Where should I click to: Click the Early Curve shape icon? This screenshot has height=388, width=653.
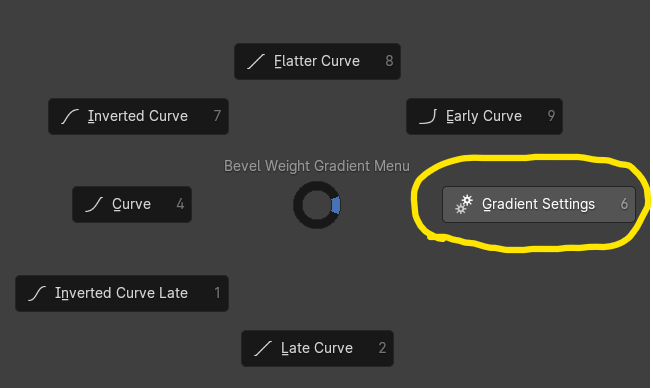point(428,117)
